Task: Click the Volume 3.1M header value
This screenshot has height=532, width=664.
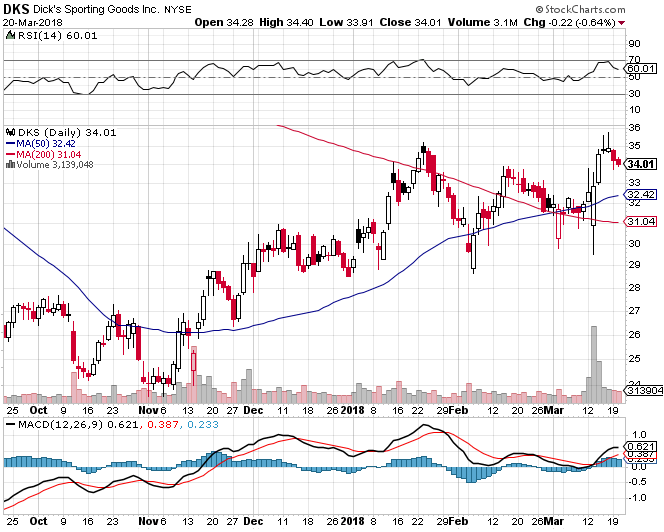Action: coord(483,22)
